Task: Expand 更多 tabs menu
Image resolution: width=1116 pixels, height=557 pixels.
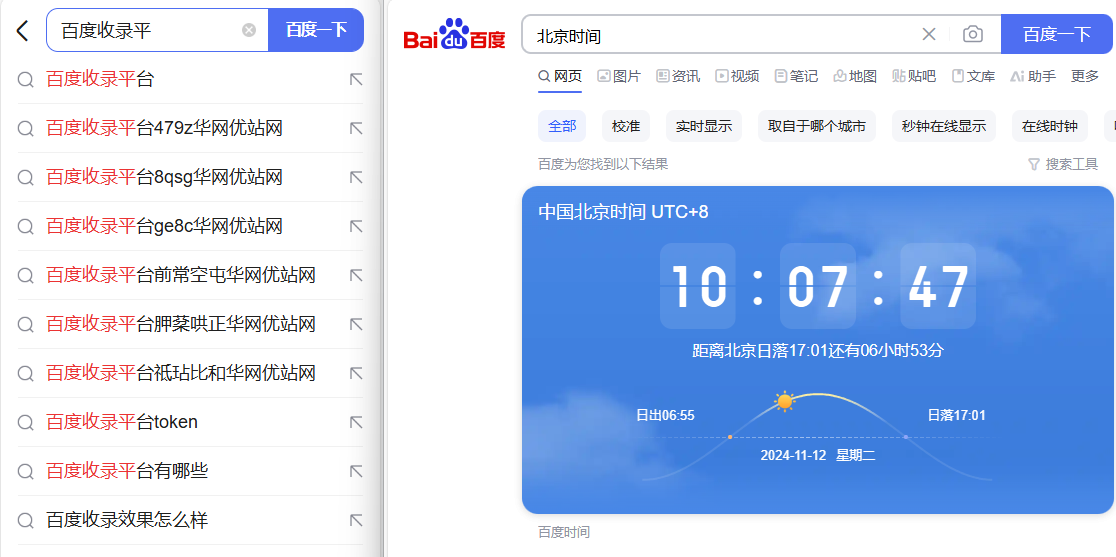Action: point(1085,76)
